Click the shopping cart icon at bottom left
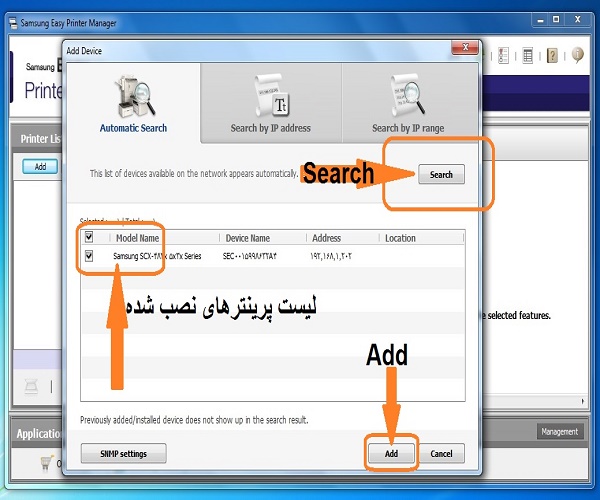Image resolution: width=600 pixels, height=500 pixels. pyautogui.click(x=44, y=462)
